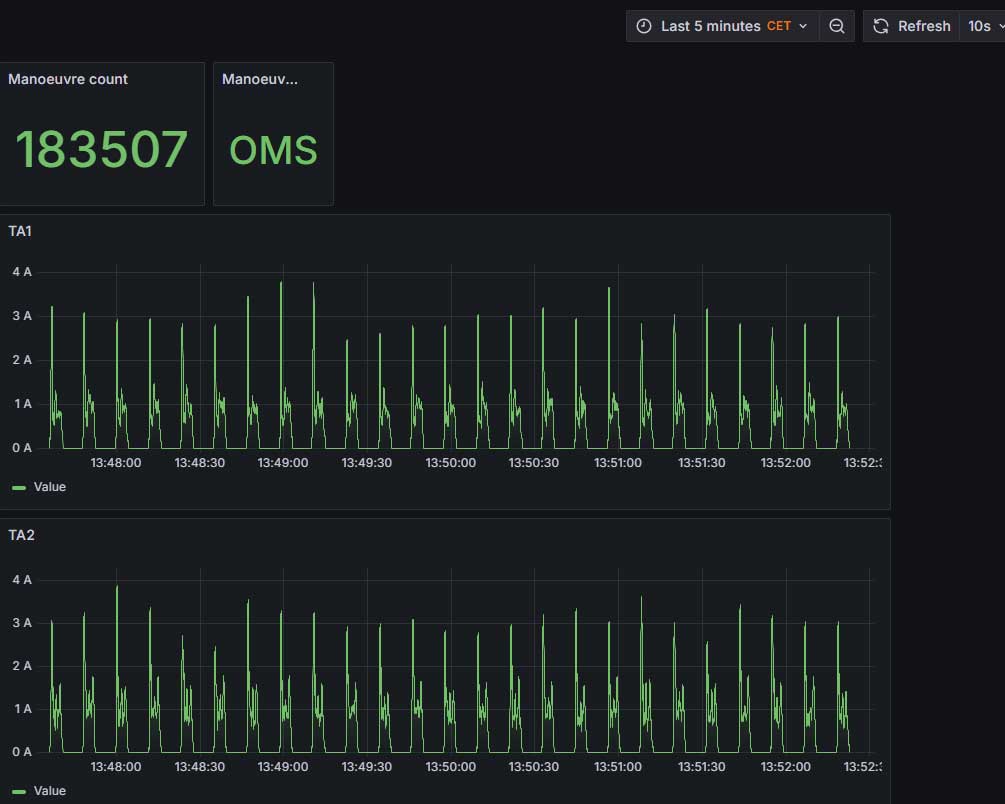This screenshot has height=804, width=1005.
Task: Open the Last 5 minutes time range
Action: pos(710,26)
